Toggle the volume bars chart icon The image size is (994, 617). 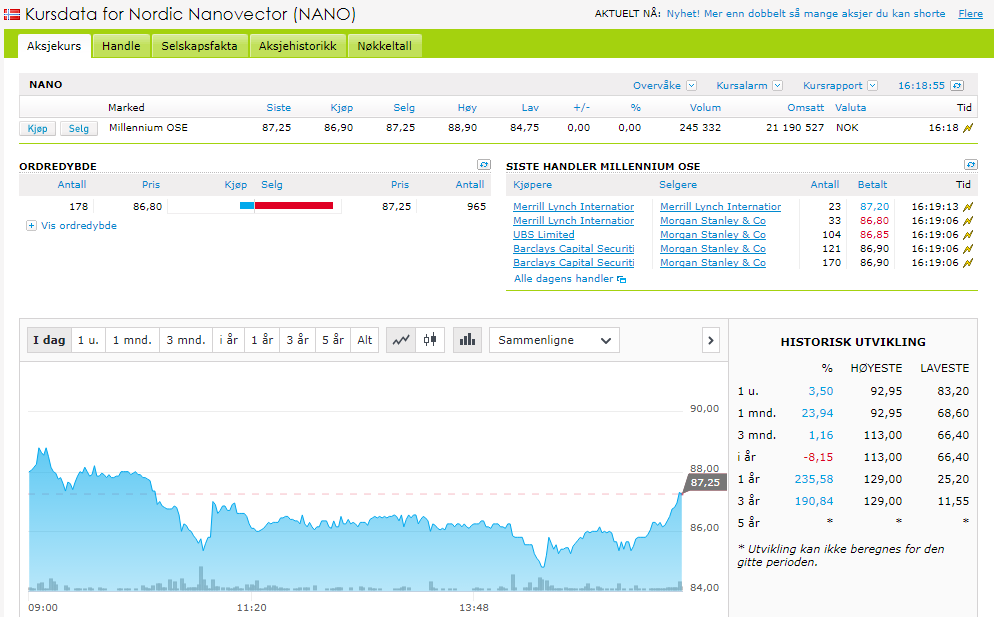[467, 340]
